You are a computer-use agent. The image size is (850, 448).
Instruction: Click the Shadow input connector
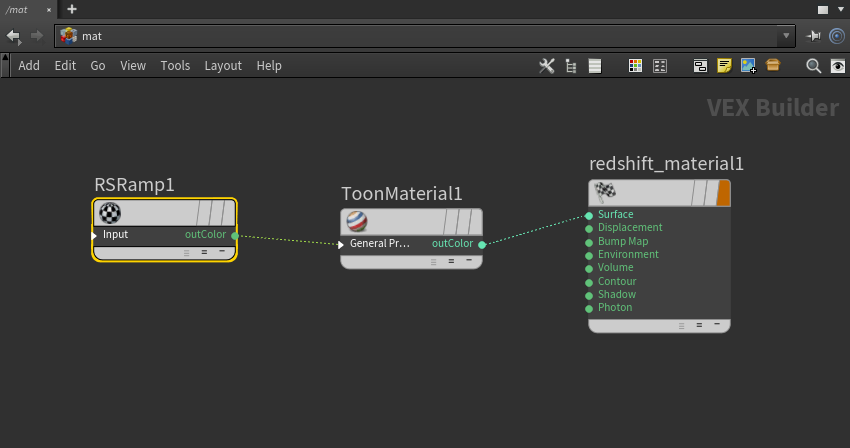(x=589, y=296)
